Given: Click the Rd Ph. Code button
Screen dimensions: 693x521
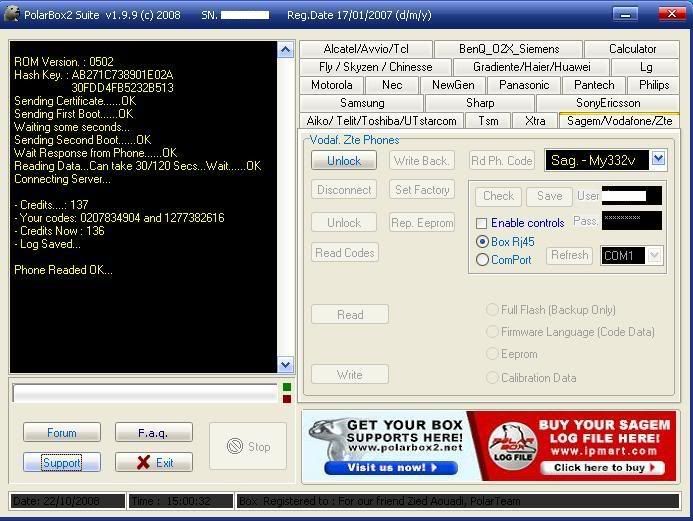Looking at the screenshot, I should point(501,160).
